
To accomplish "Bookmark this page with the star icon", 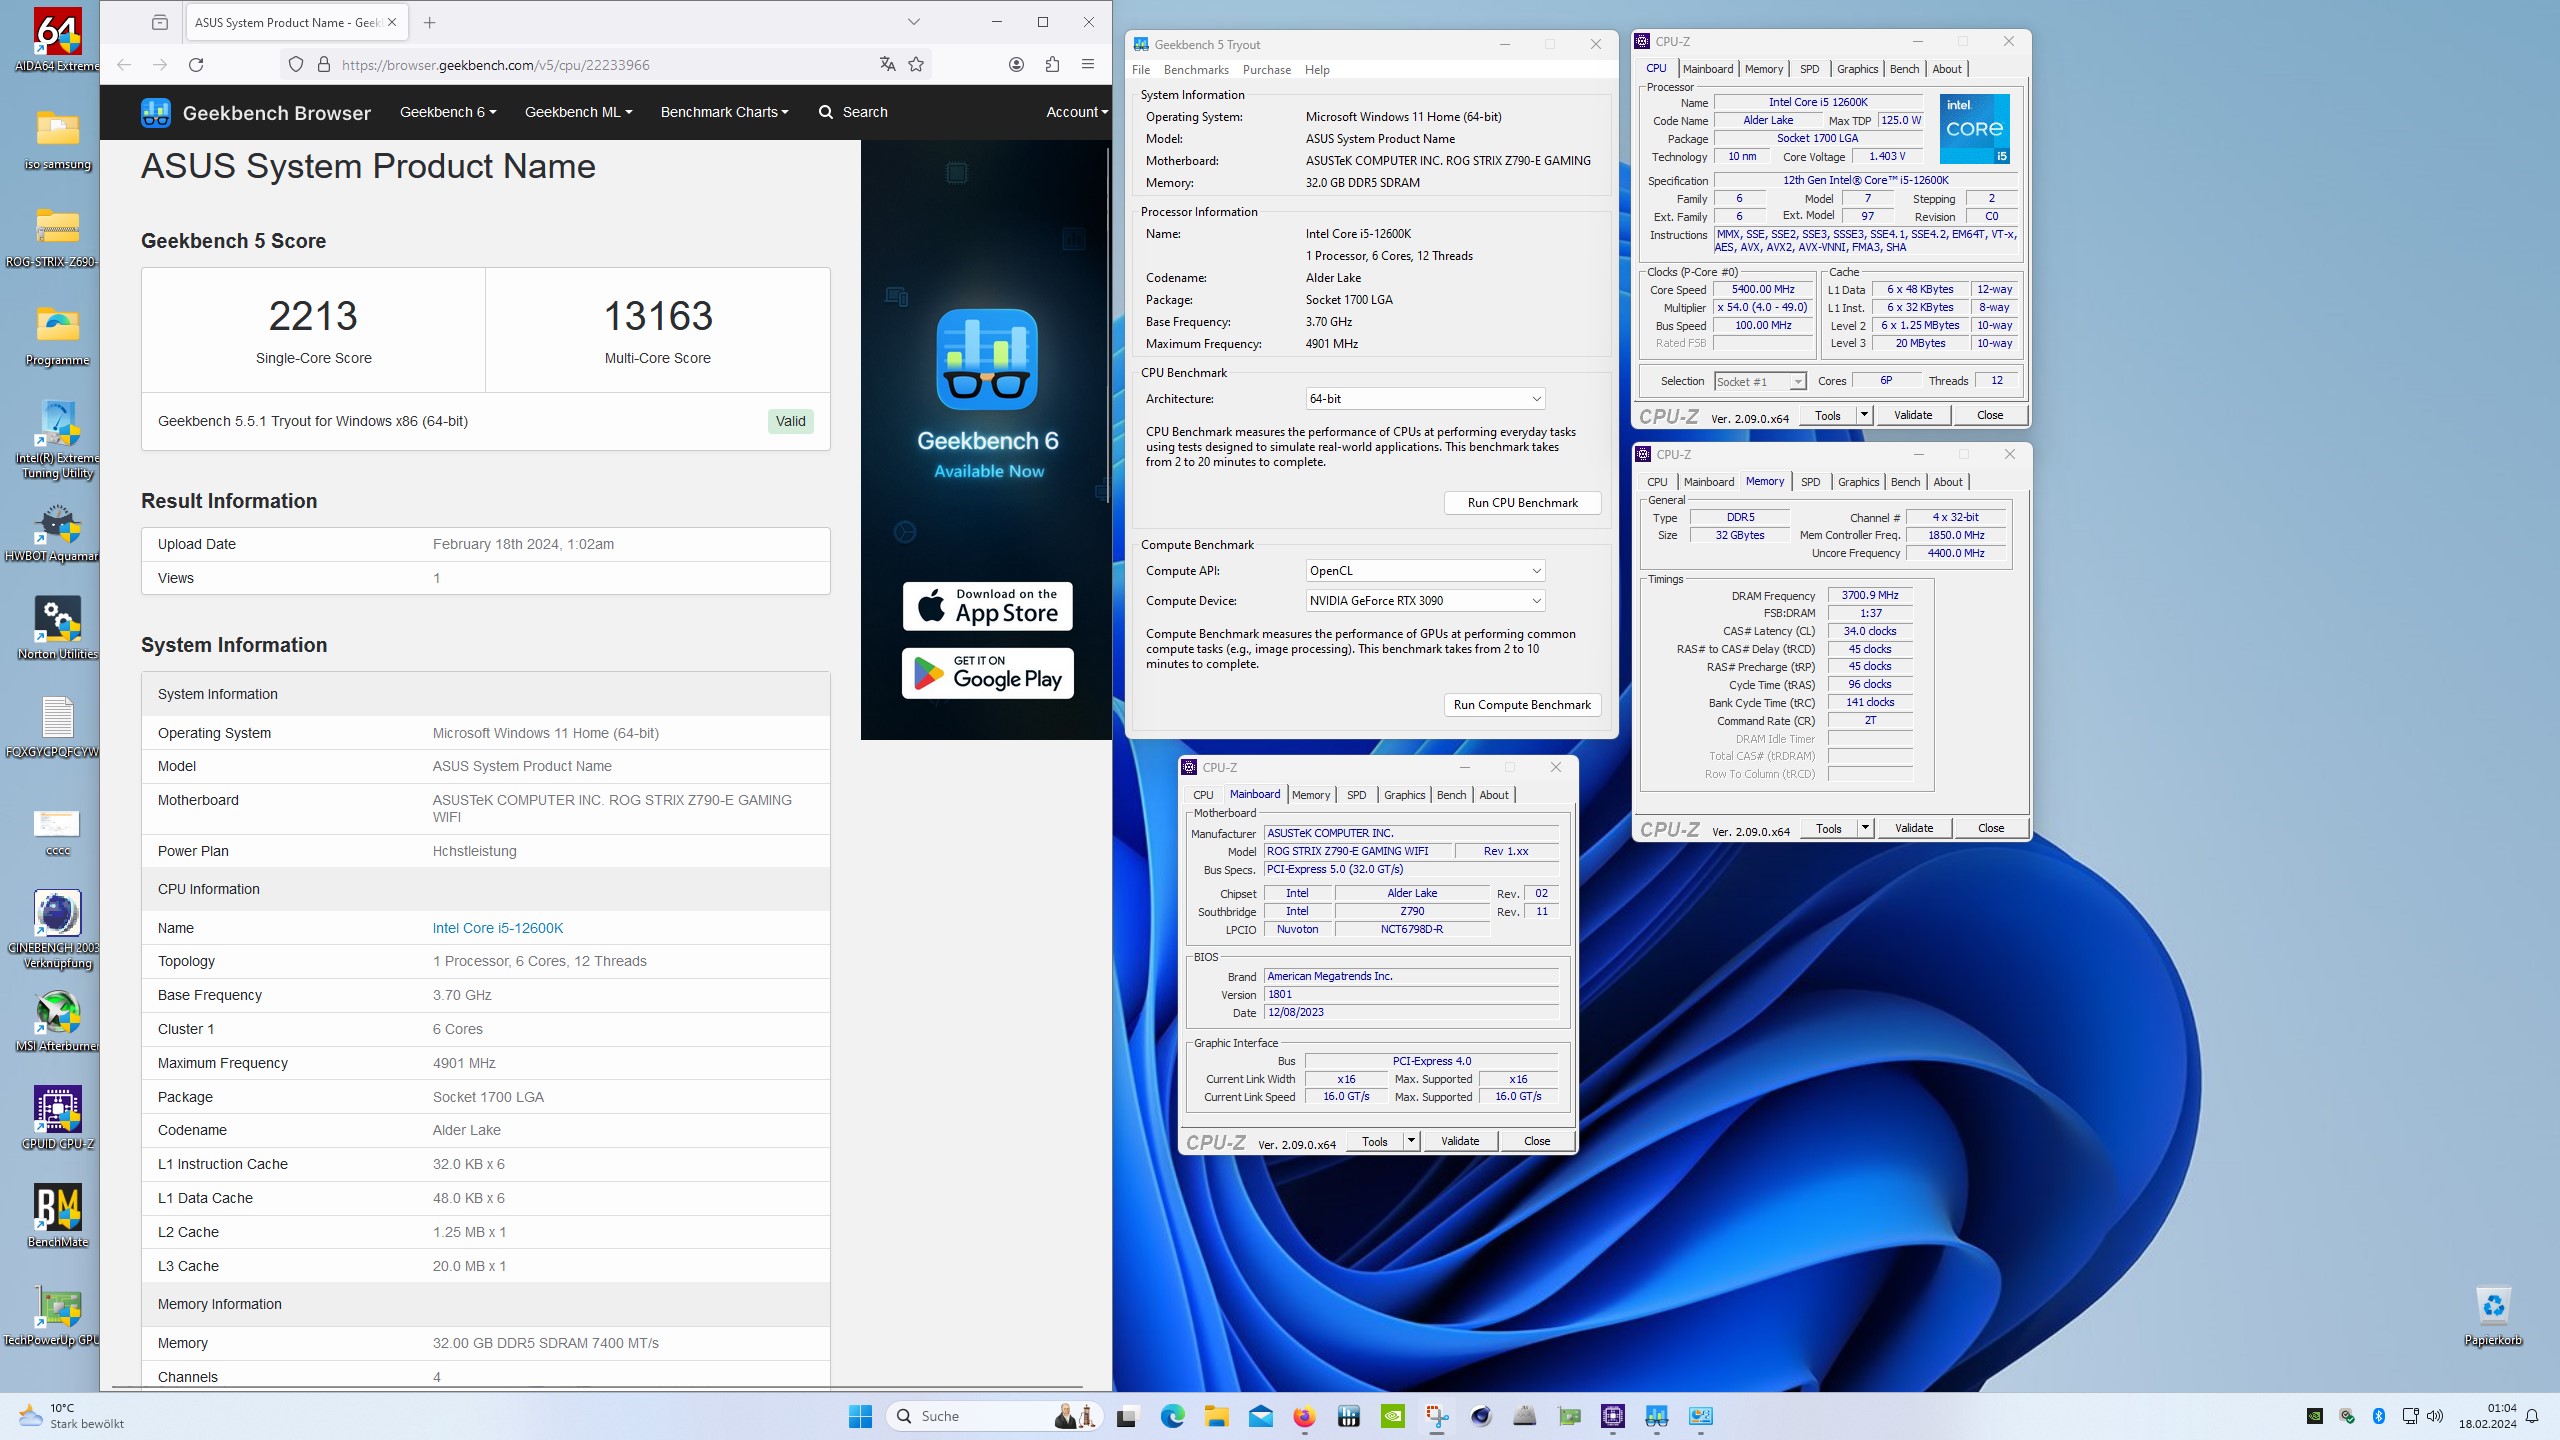I will coord(916,65).
